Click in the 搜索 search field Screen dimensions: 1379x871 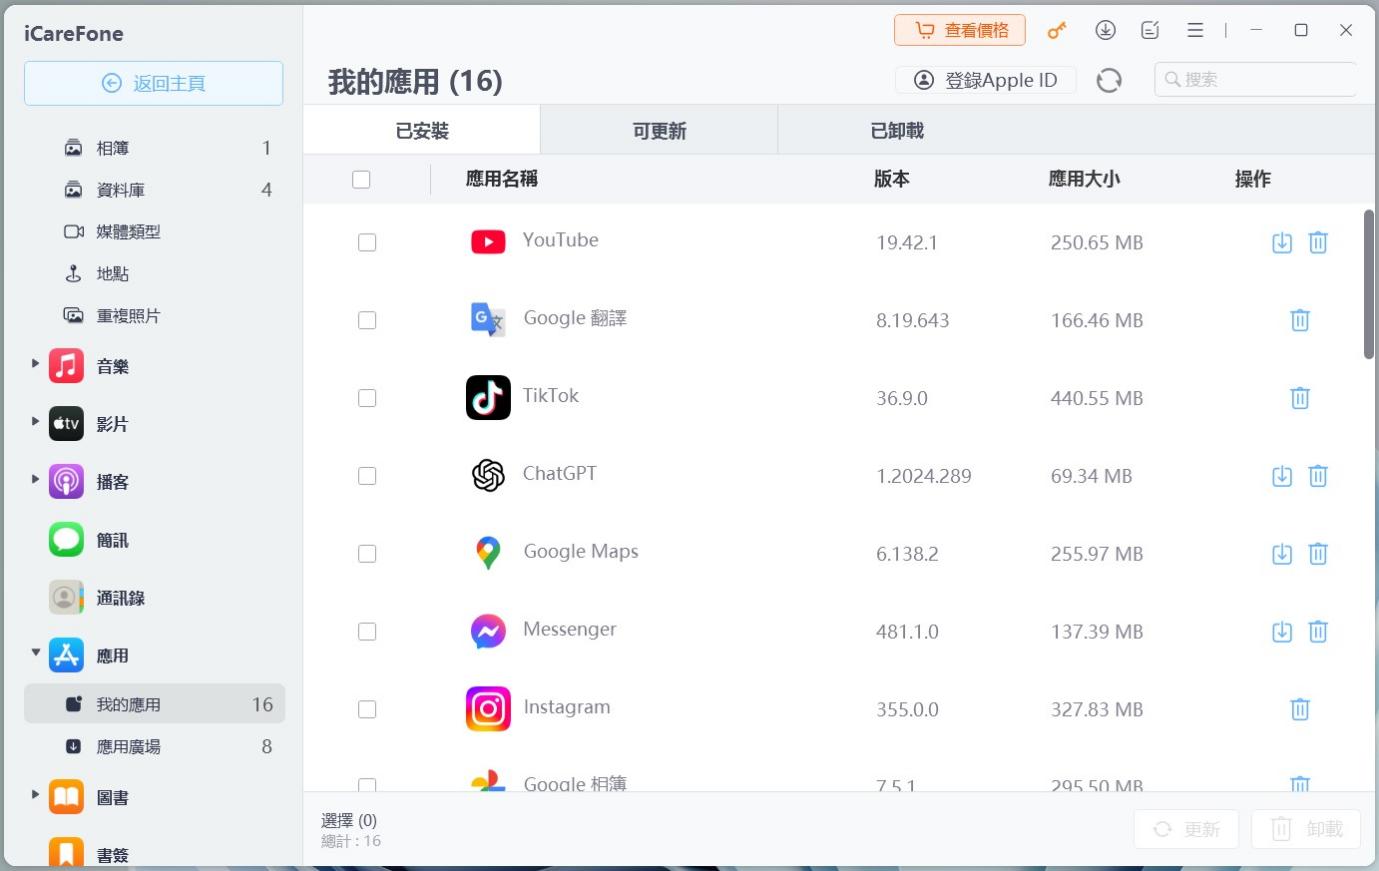click(1256, 79)
